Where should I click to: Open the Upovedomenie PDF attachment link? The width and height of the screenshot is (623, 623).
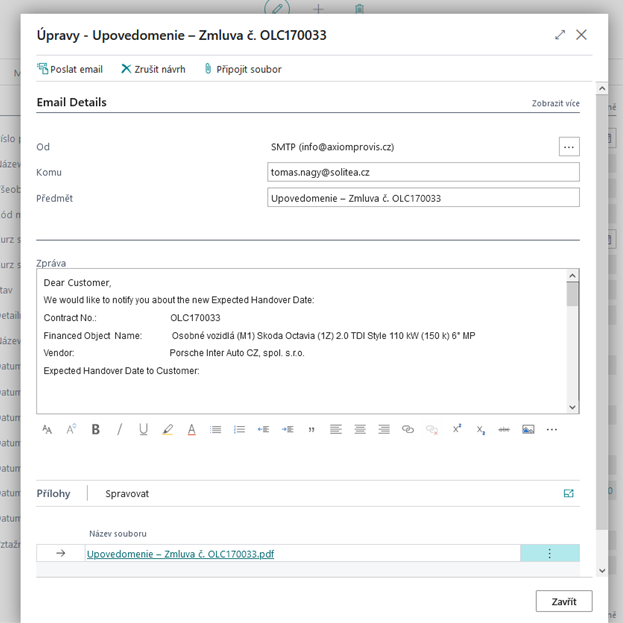pyautogui.click(x=180, y=553)
